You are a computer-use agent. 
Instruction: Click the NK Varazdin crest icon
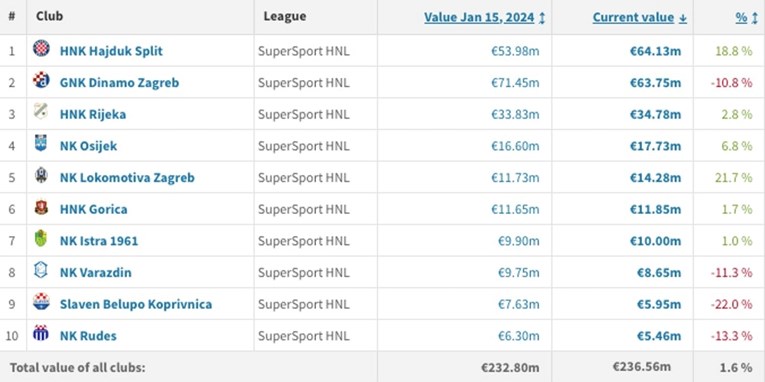coord(41,270)
